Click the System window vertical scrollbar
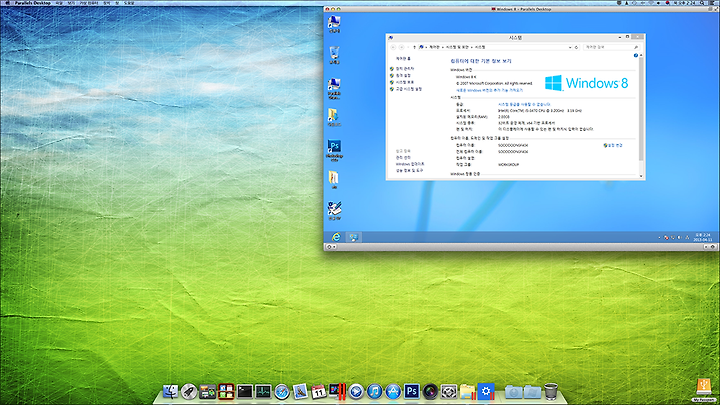Viewport: 720px width, 405px height. point(641,108)
